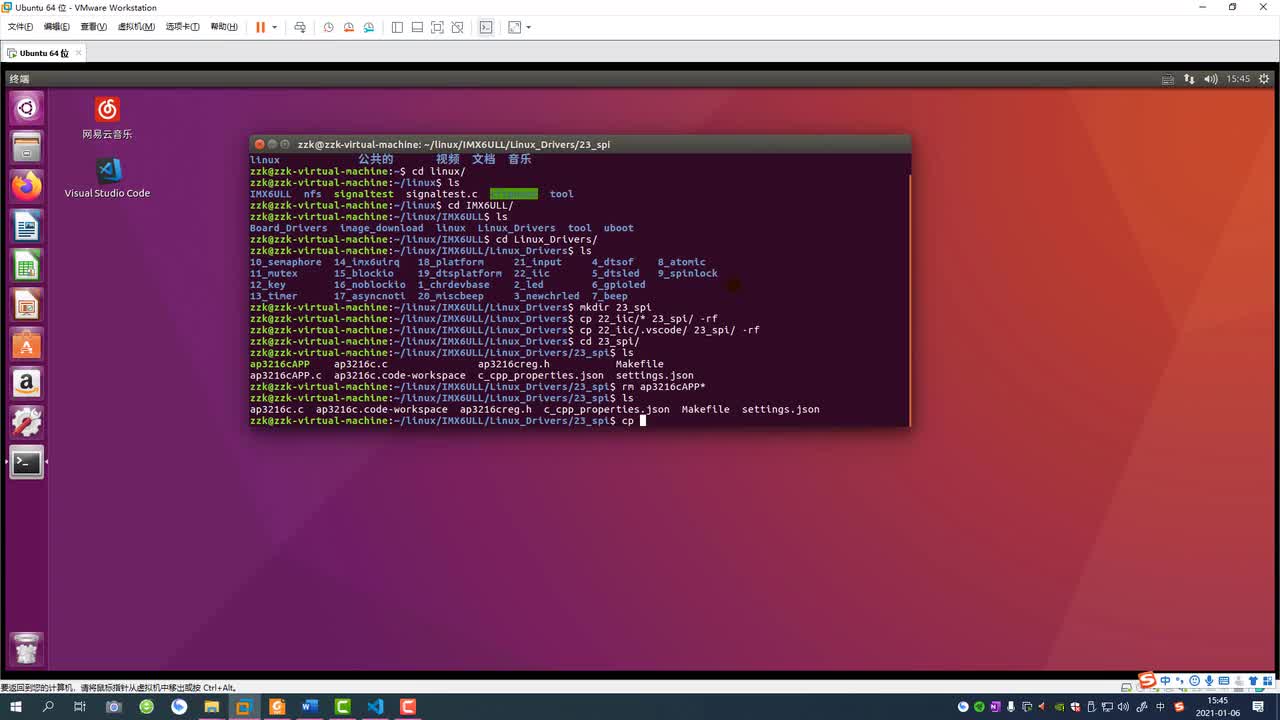The width and height of the screenshot is (1280, 720).
Task: Close the Ubuntu 64 位 tab
Action: point(78,53)
